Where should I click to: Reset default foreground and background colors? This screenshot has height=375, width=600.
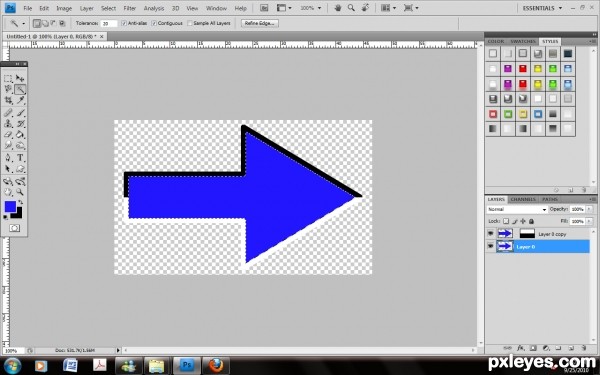(x=6, y=217)
